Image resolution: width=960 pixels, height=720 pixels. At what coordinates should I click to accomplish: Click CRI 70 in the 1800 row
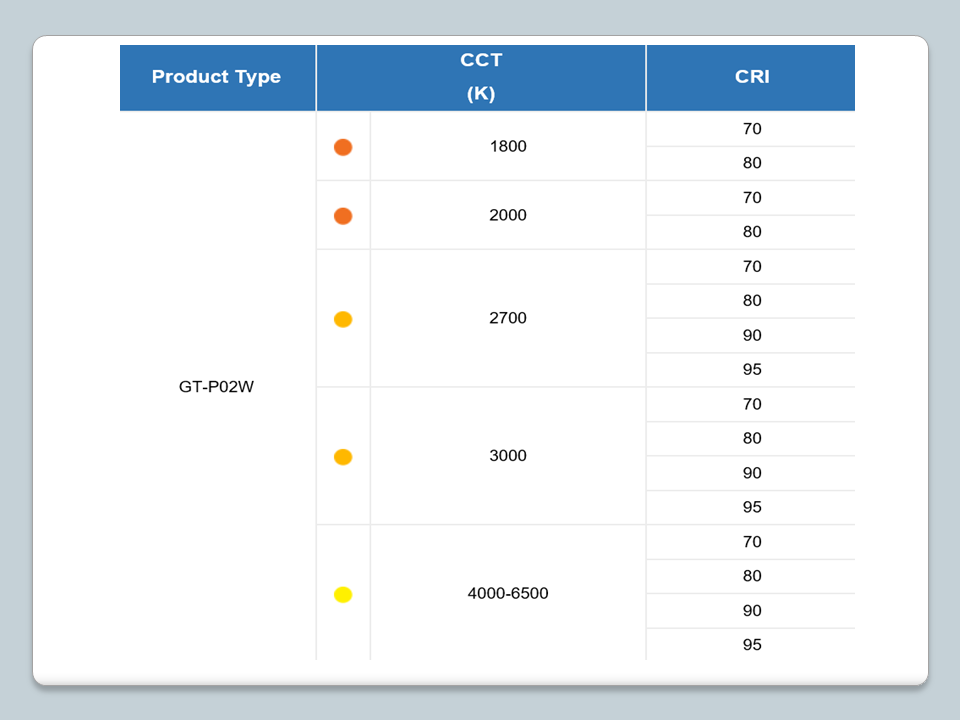point(752,129)
